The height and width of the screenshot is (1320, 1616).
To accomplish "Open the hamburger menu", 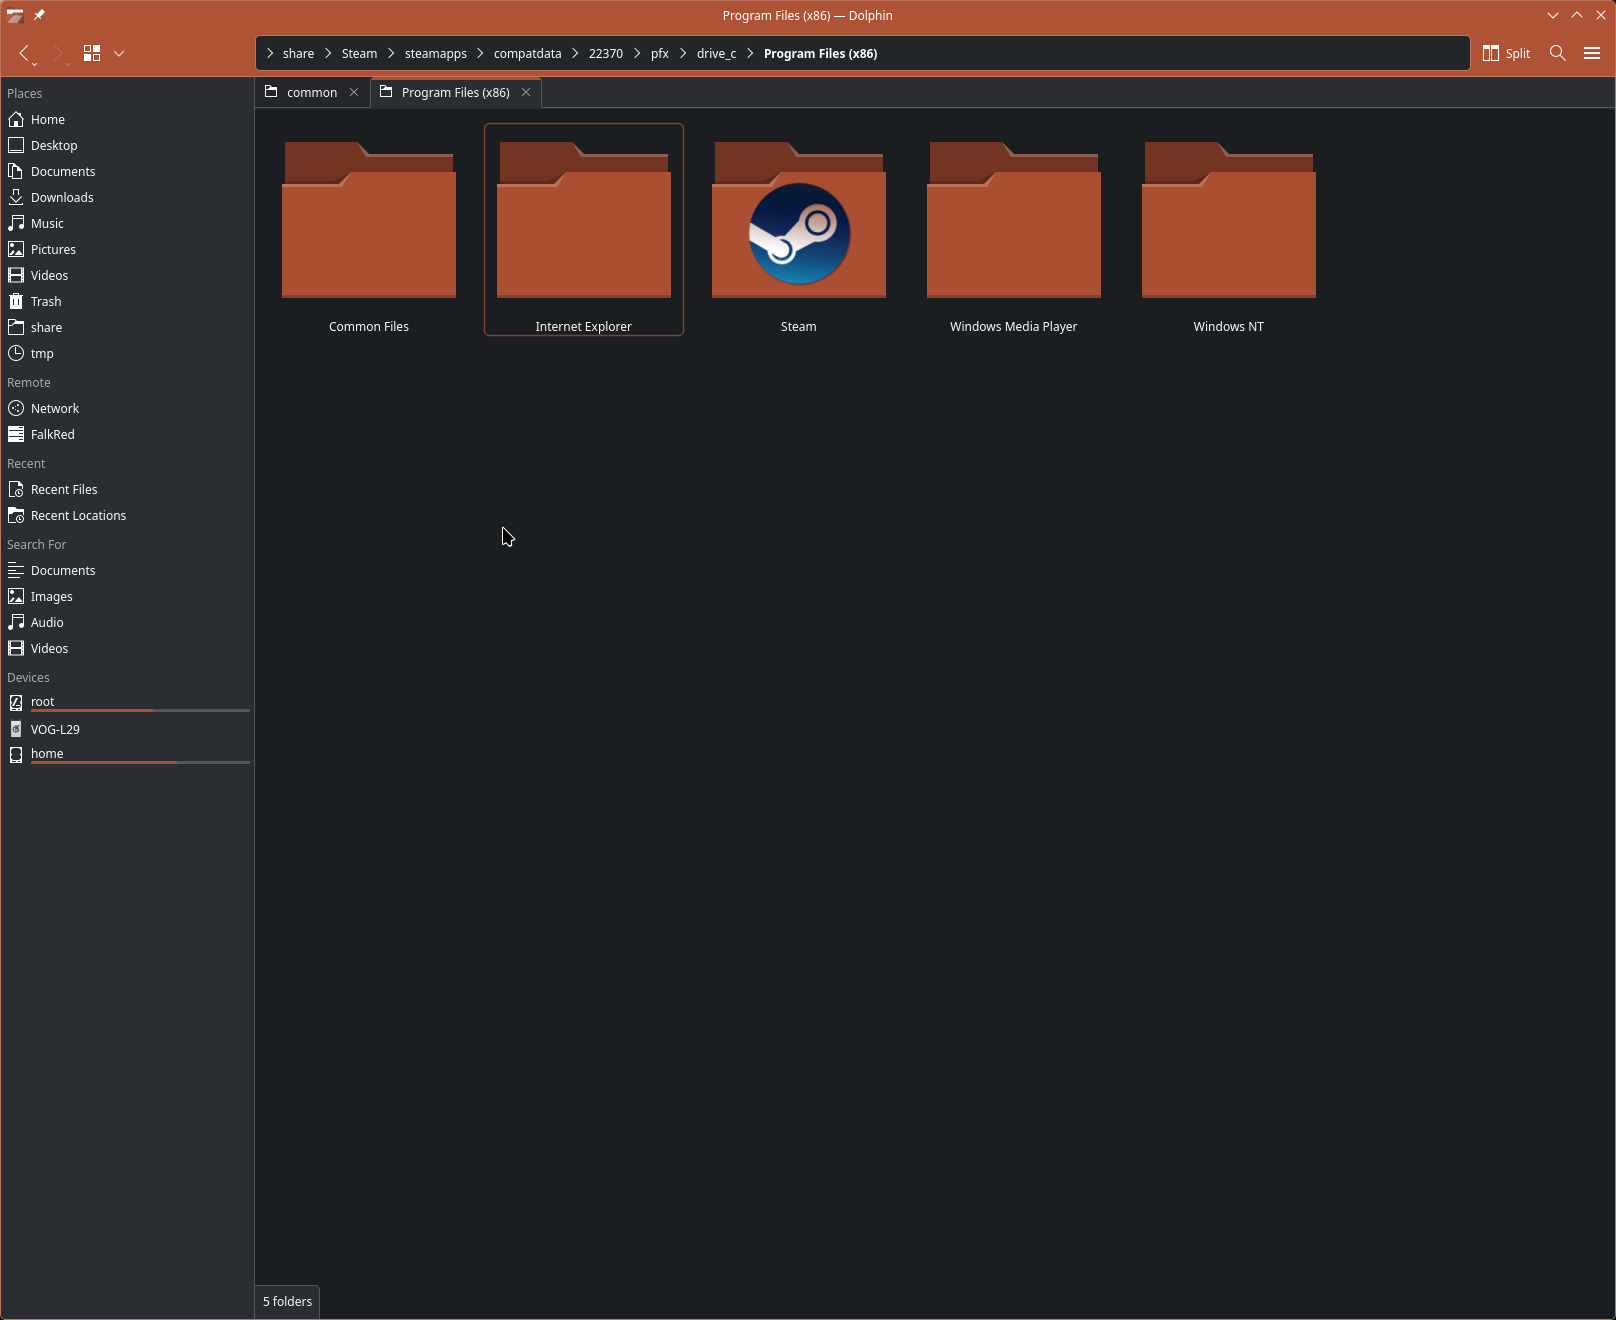I will point(1592,53).
